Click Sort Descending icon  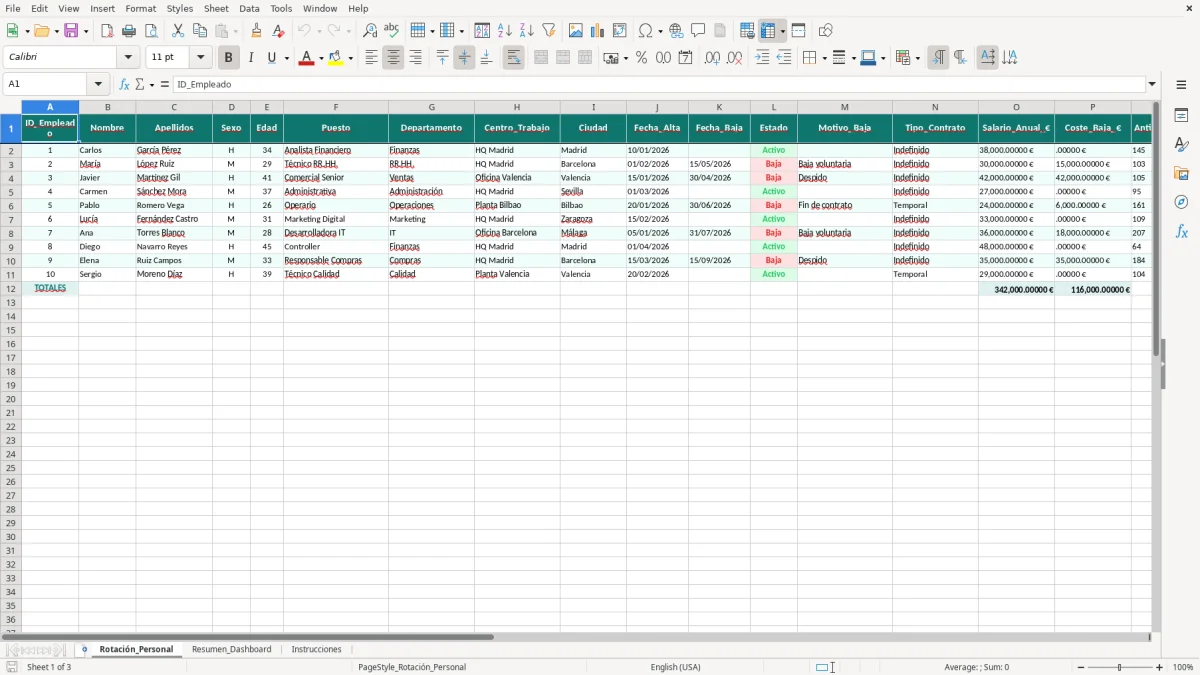click(x=527, y=31)
